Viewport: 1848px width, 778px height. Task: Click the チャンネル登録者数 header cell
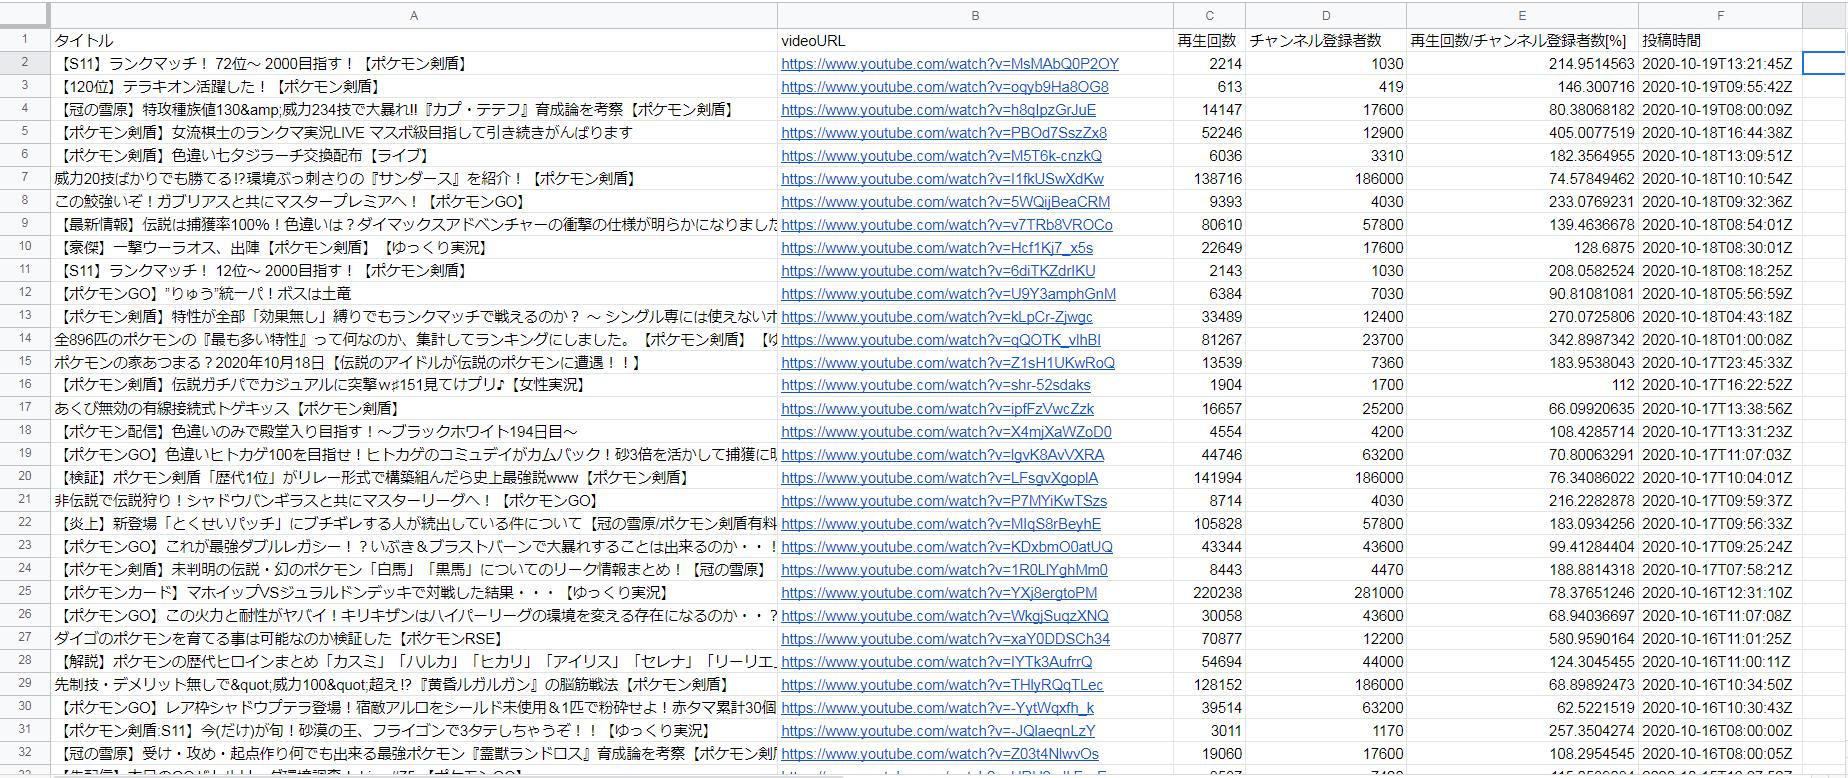click(1326, 40)
